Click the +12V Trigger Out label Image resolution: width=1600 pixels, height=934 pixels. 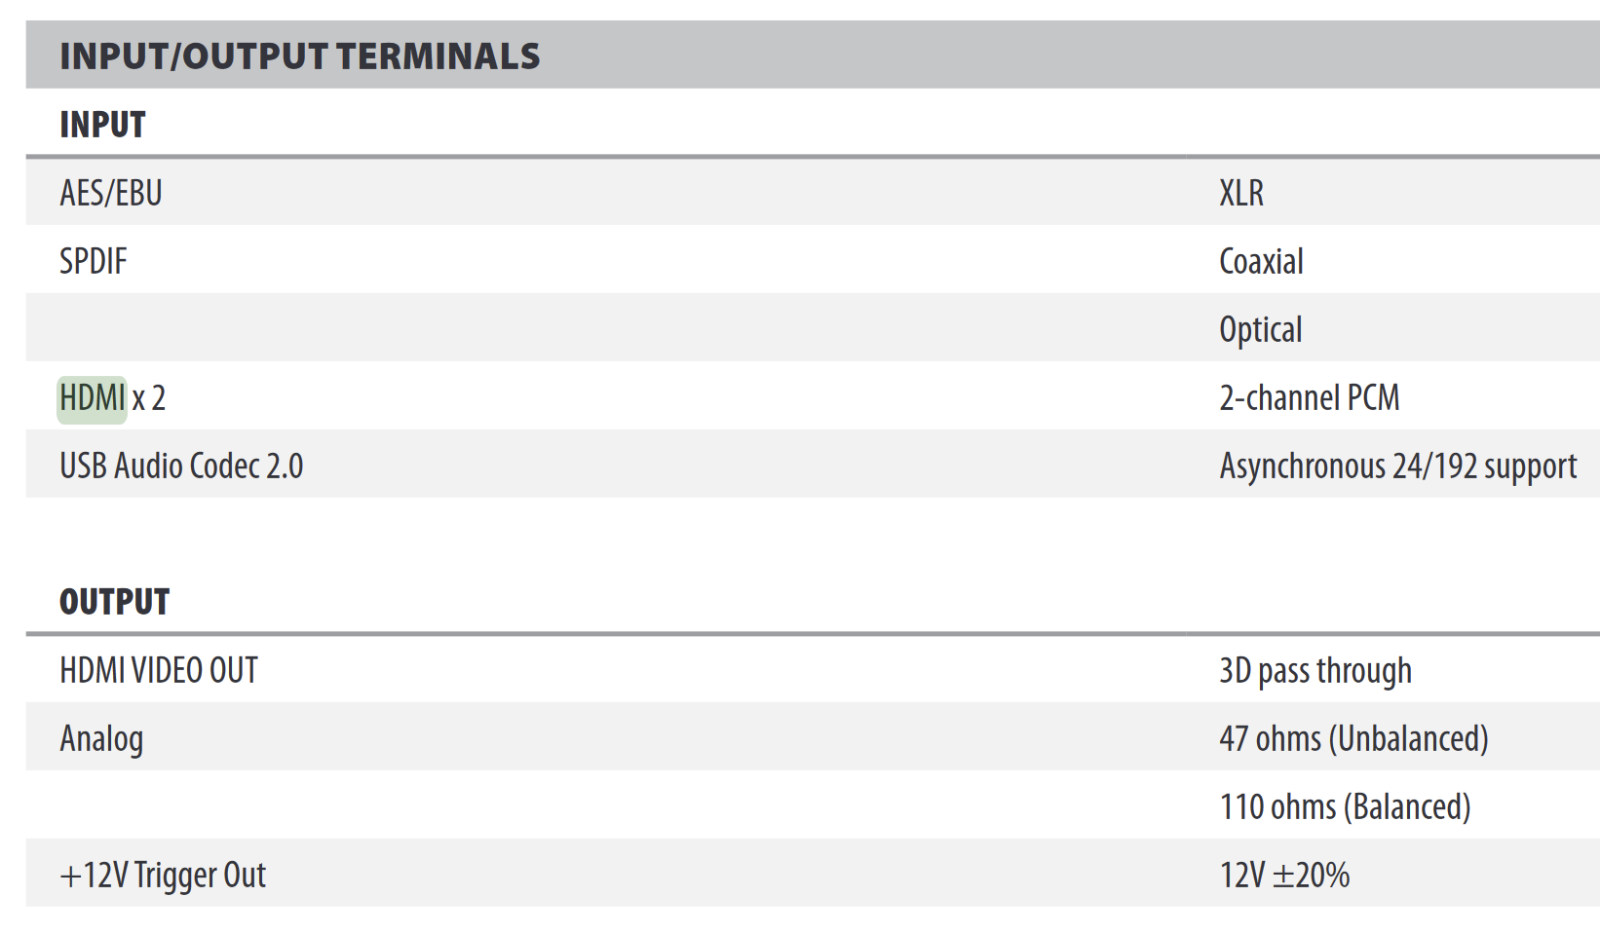163,875
